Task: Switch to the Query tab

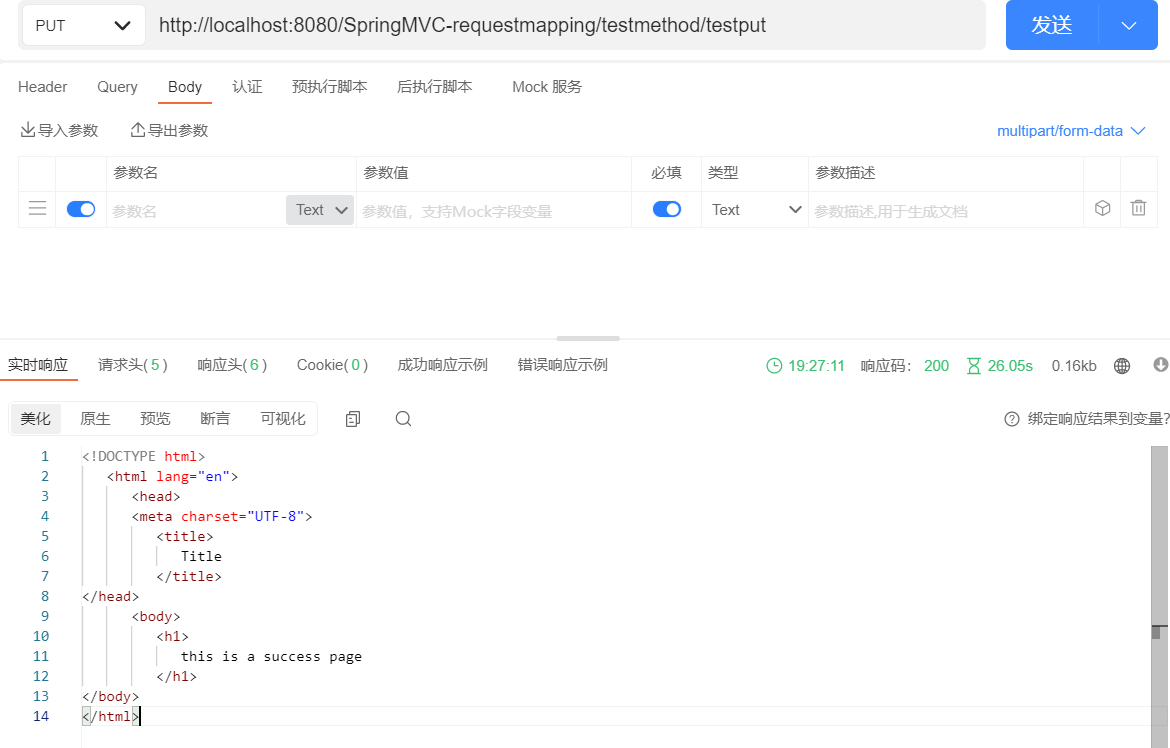Action: click(x=117, y=87)
